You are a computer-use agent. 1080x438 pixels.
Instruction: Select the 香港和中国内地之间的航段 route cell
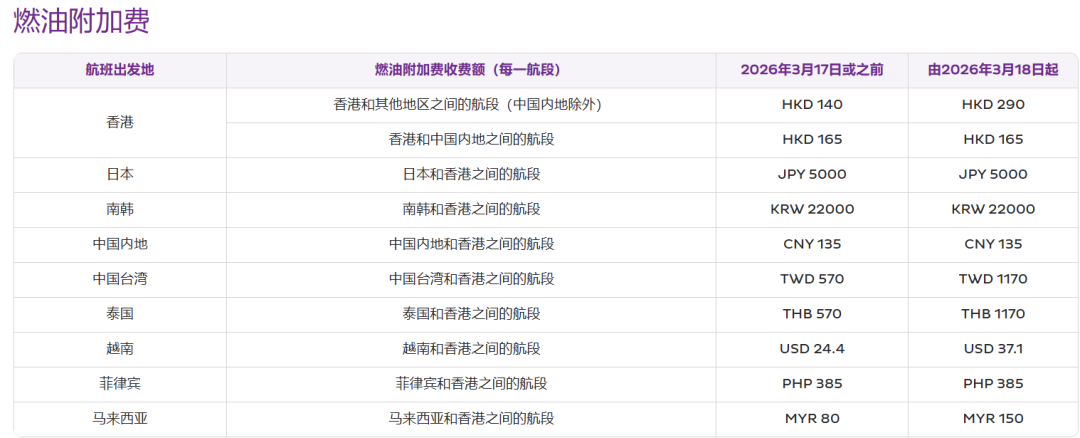(471, 139)
